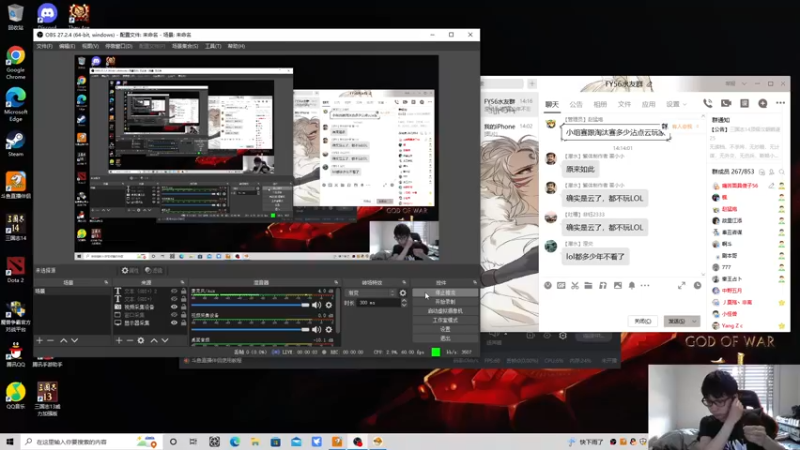
Task: Toggle lock on 文本 (GDI+) 2 source
Action: (x=184, y=291)
